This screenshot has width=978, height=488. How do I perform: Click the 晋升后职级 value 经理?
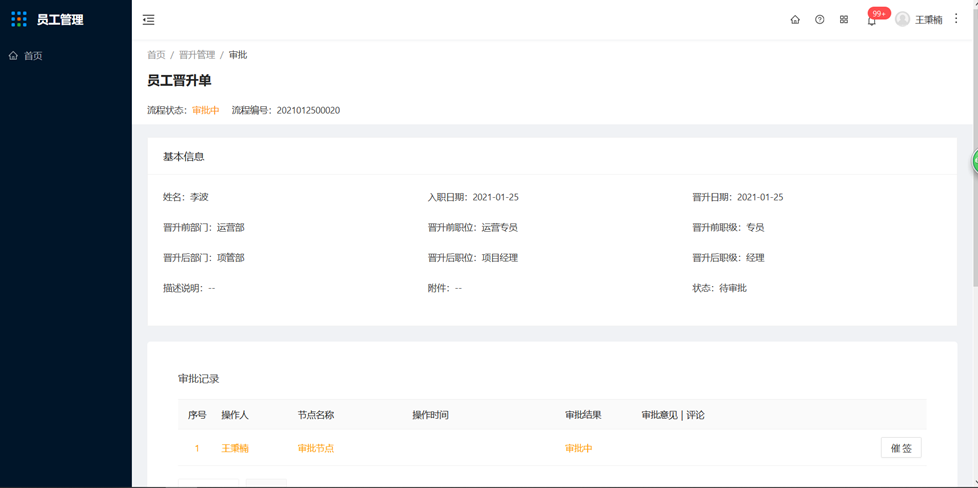pyautogui.click(x=755, y=258)
